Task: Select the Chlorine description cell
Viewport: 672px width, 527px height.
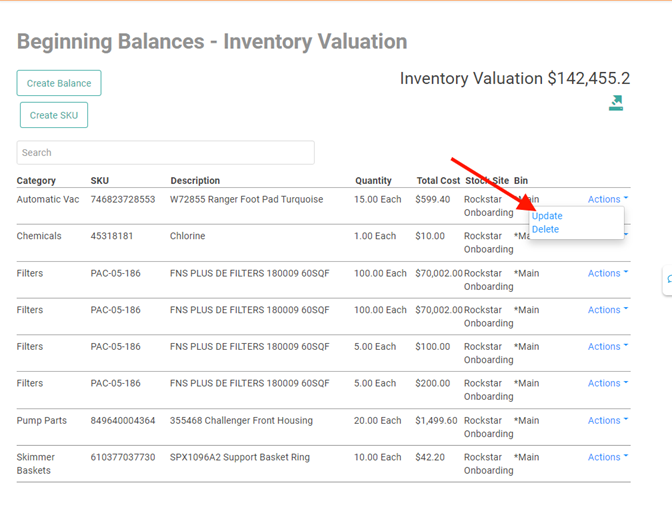Action: (187, 237)
